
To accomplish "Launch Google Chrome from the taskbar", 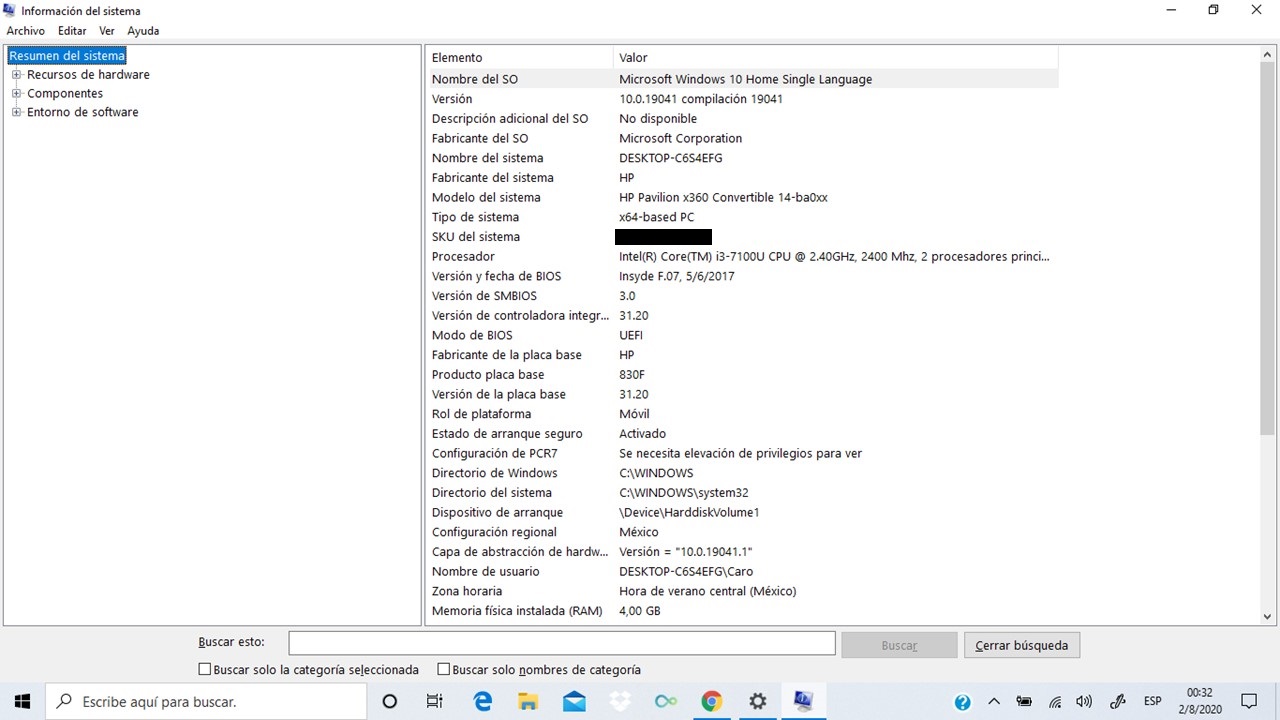I will (x=711, y=701).
